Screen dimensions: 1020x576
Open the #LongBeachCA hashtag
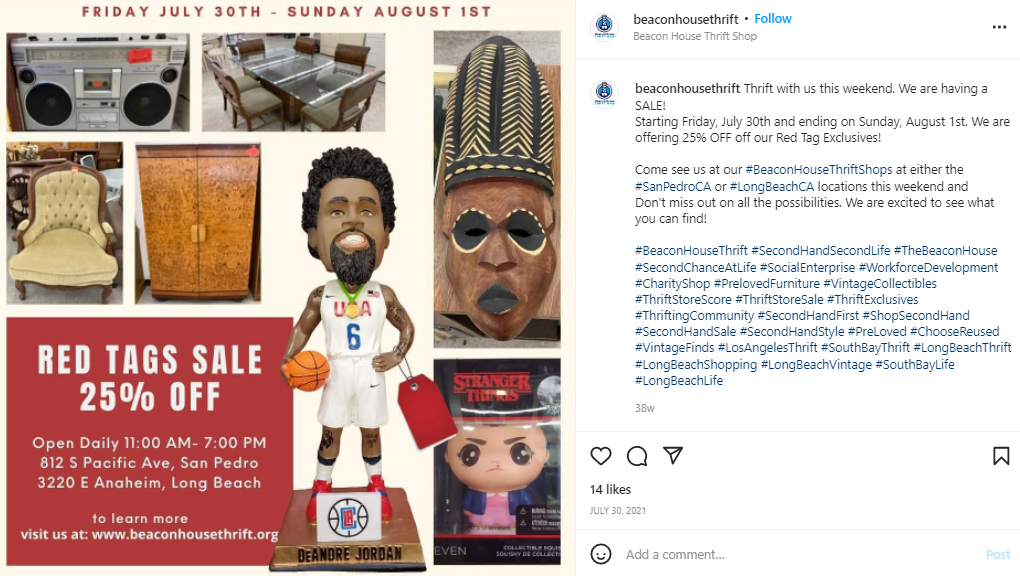[772, 186]
